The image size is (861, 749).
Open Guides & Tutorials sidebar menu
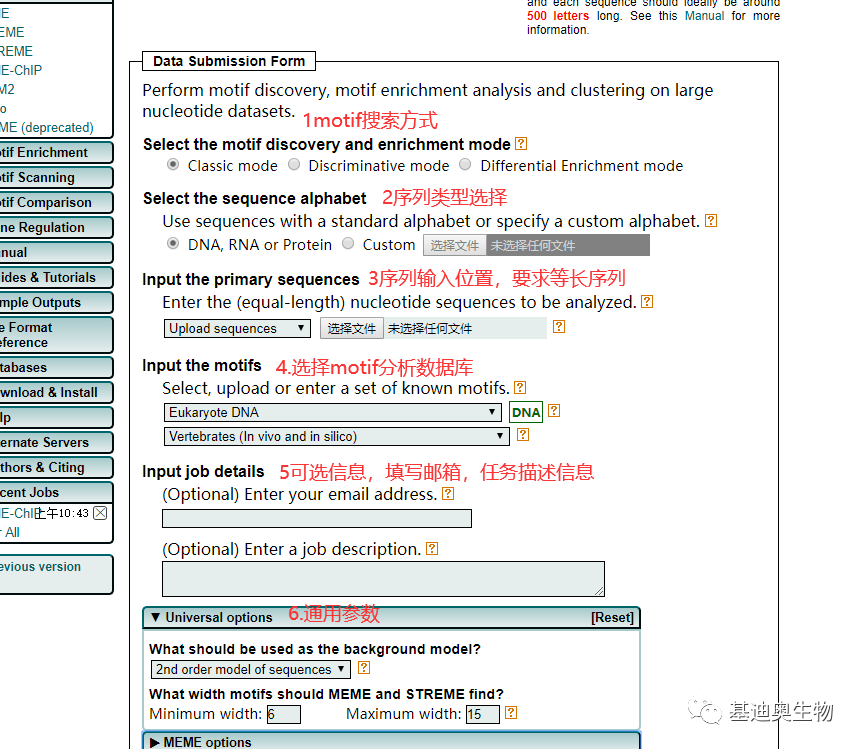coord(55,277)
